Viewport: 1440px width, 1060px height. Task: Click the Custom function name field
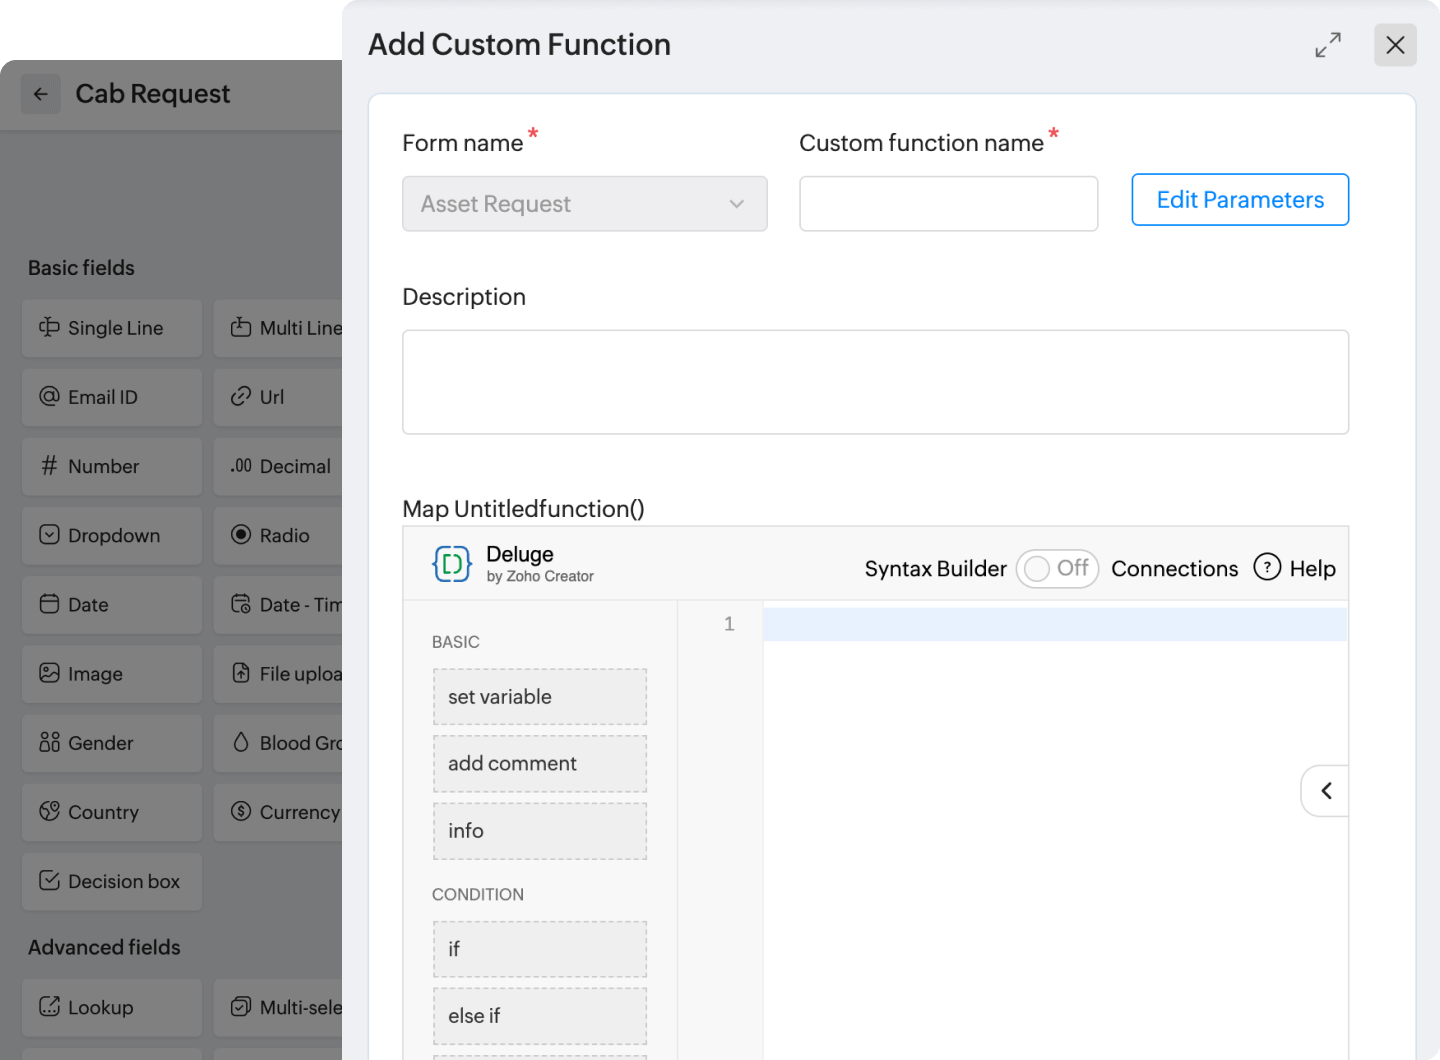click(948, 204)
